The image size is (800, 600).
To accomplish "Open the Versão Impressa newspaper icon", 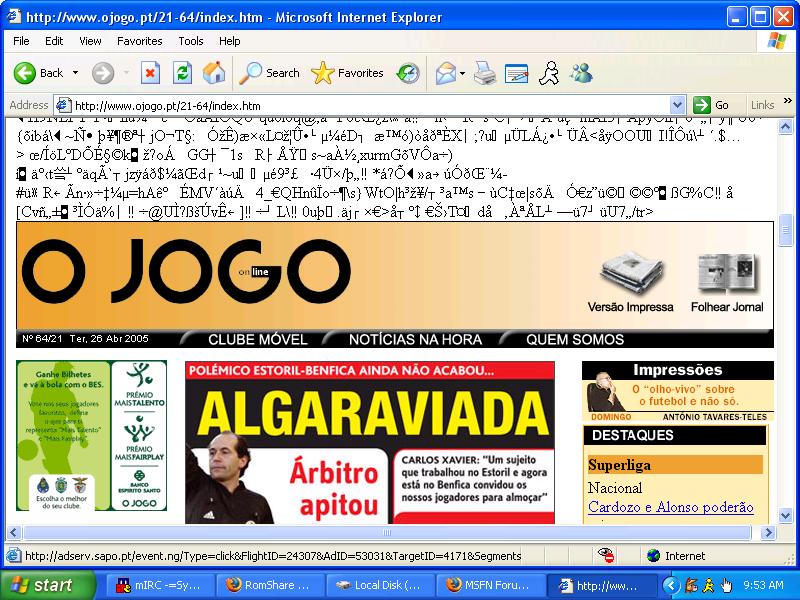I will 631,282.
